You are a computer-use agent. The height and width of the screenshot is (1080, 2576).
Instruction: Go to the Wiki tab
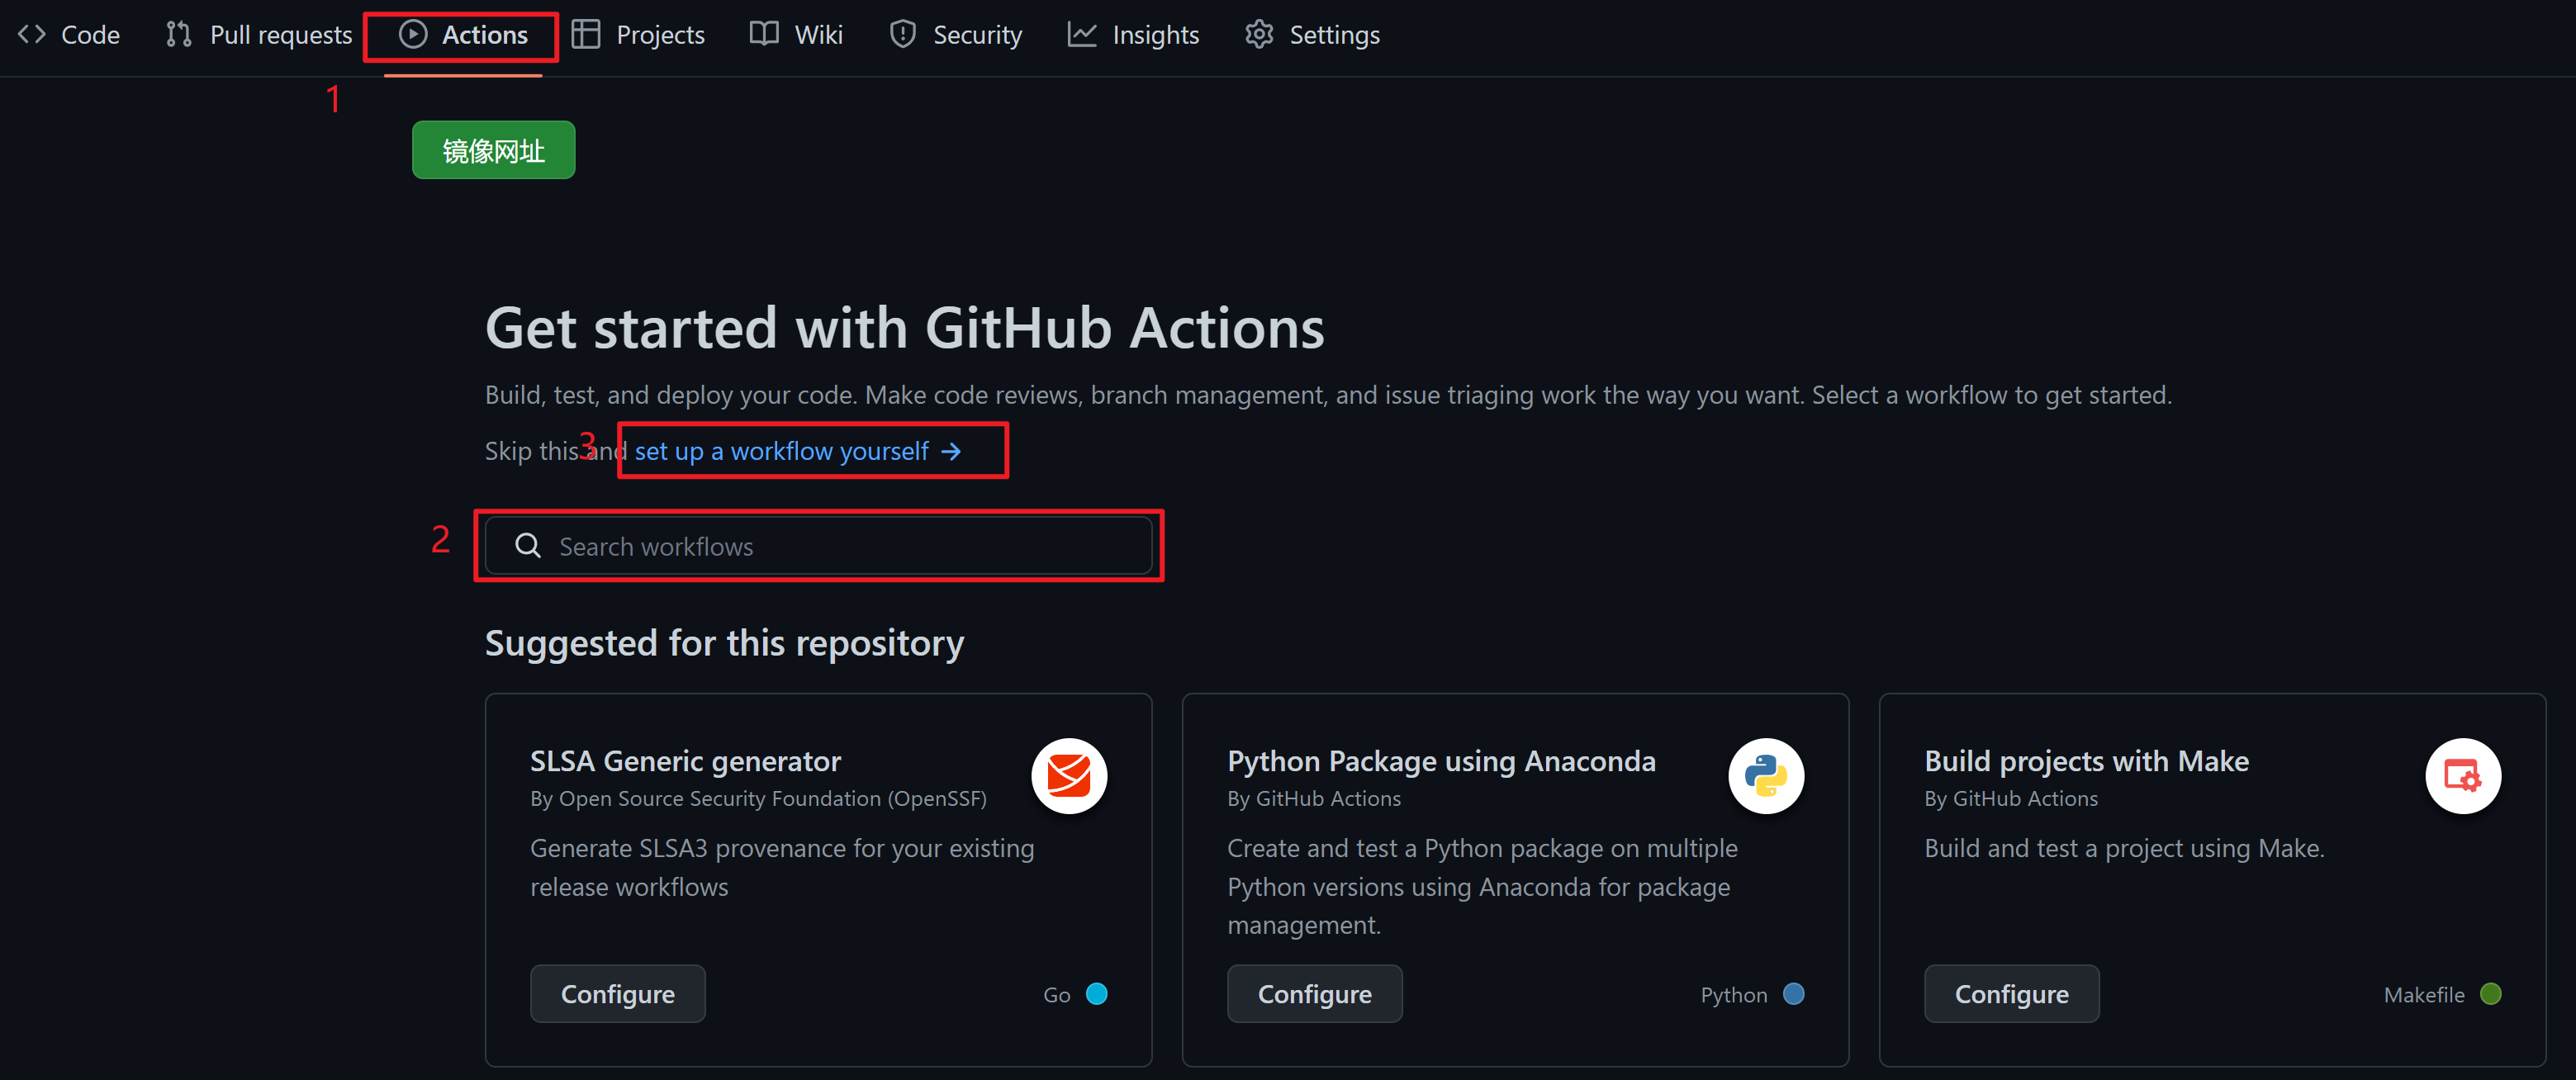point(797,35)
